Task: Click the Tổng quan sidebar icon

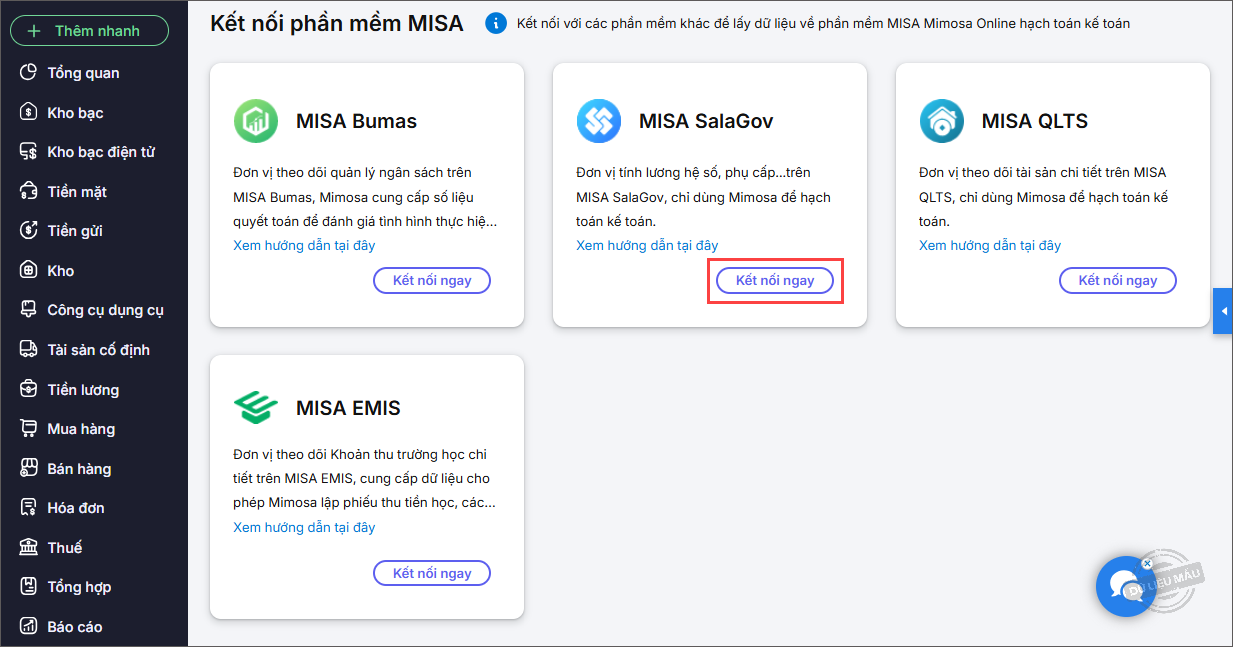Action: pyautogui.click(x=29, y=73)
